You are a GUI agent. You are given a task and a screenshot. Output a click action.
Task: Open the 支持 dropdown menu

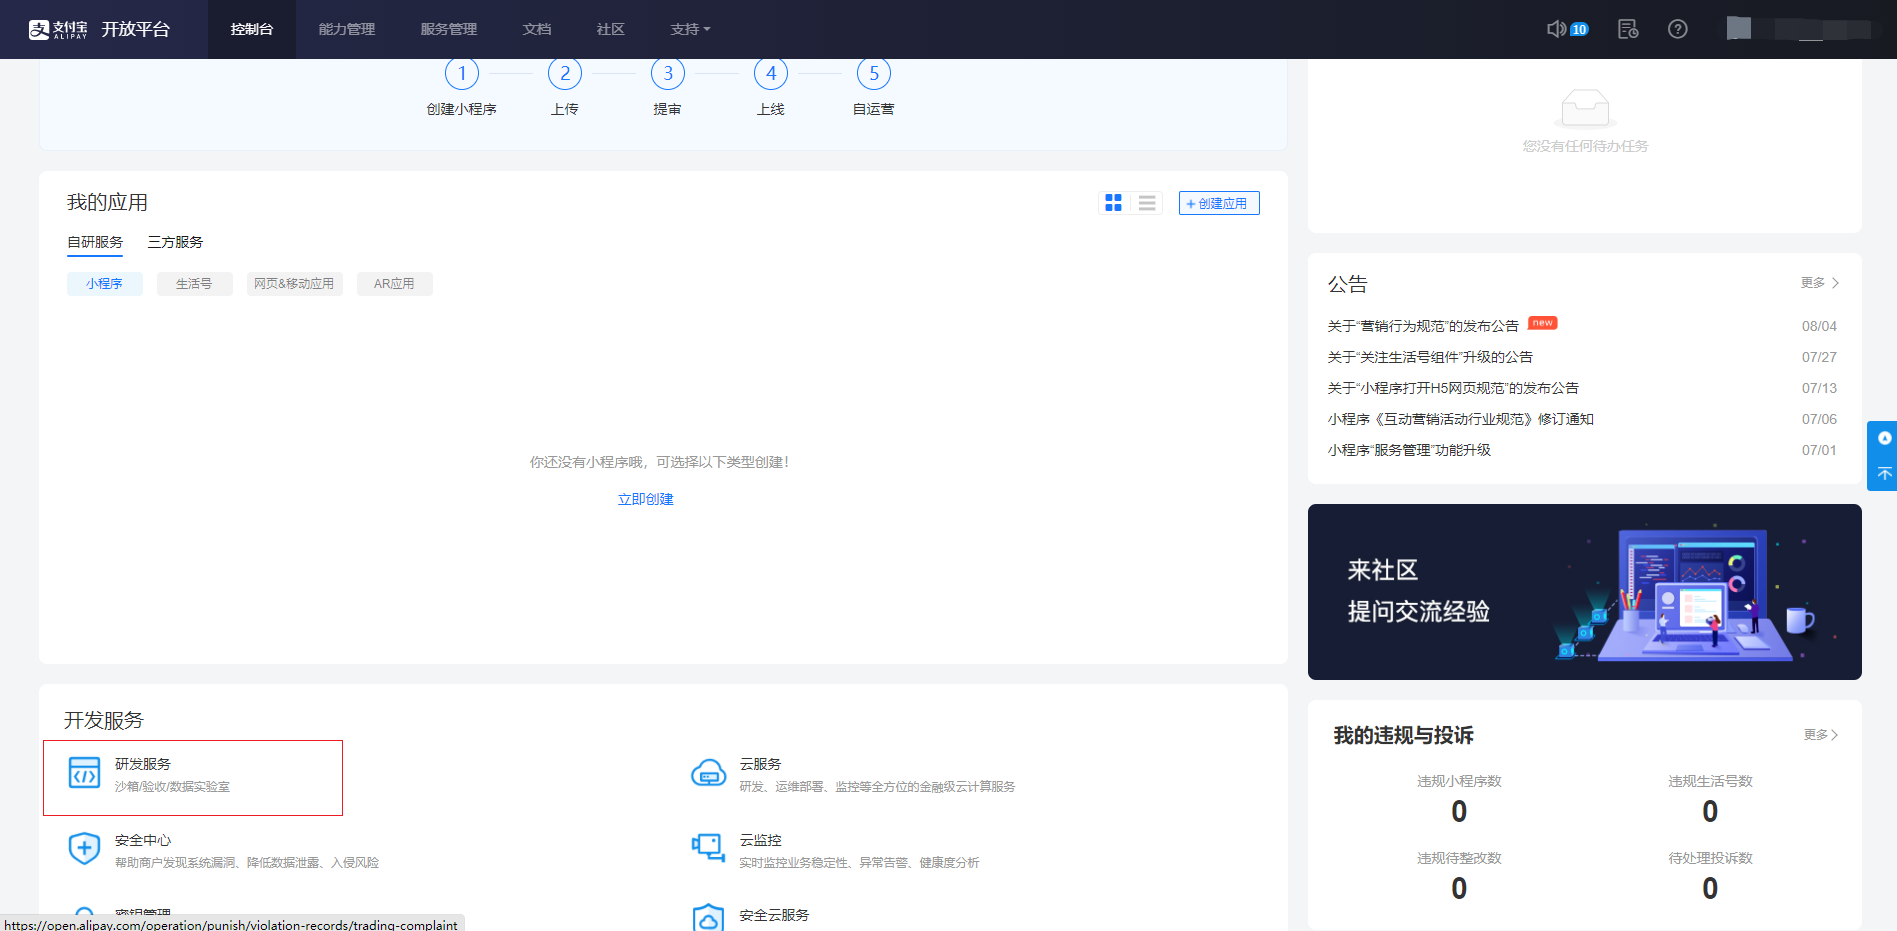(690, 29)
